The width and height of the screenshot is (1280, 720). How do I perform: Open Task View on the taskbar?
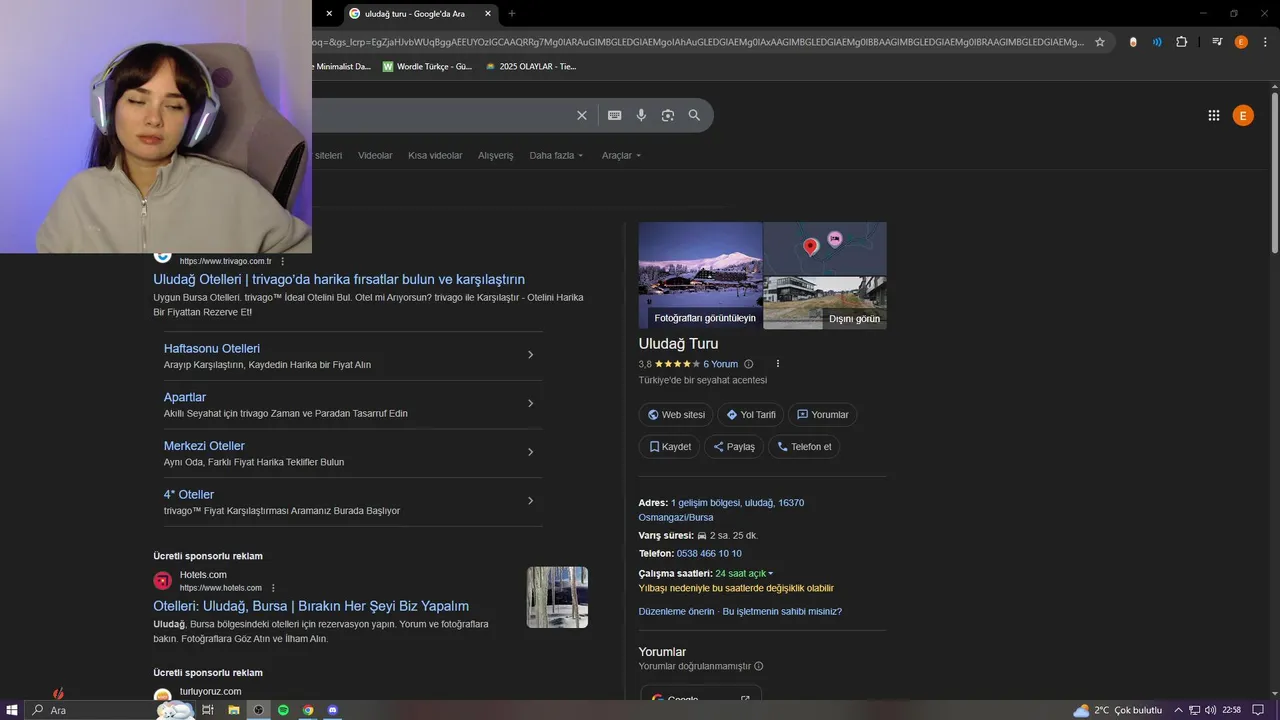pyautogui.click(x=208, y=710)
